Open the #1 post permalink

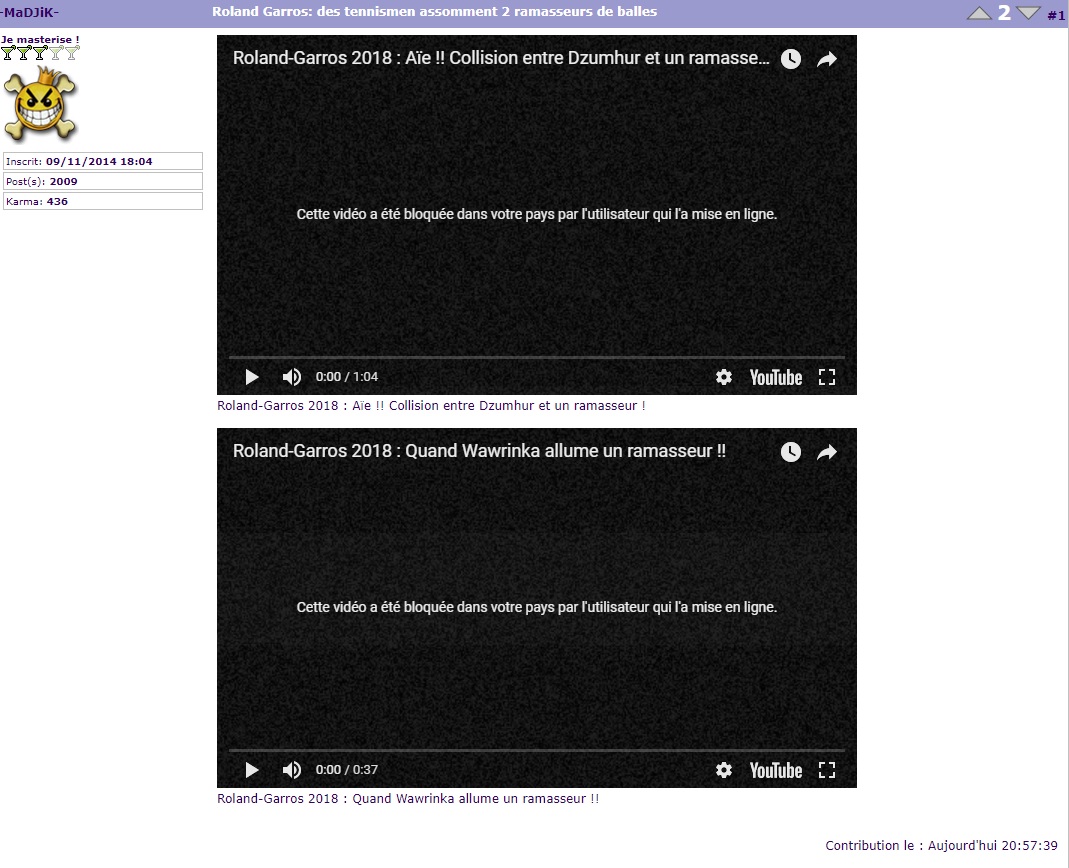[x=1056, y=15]
